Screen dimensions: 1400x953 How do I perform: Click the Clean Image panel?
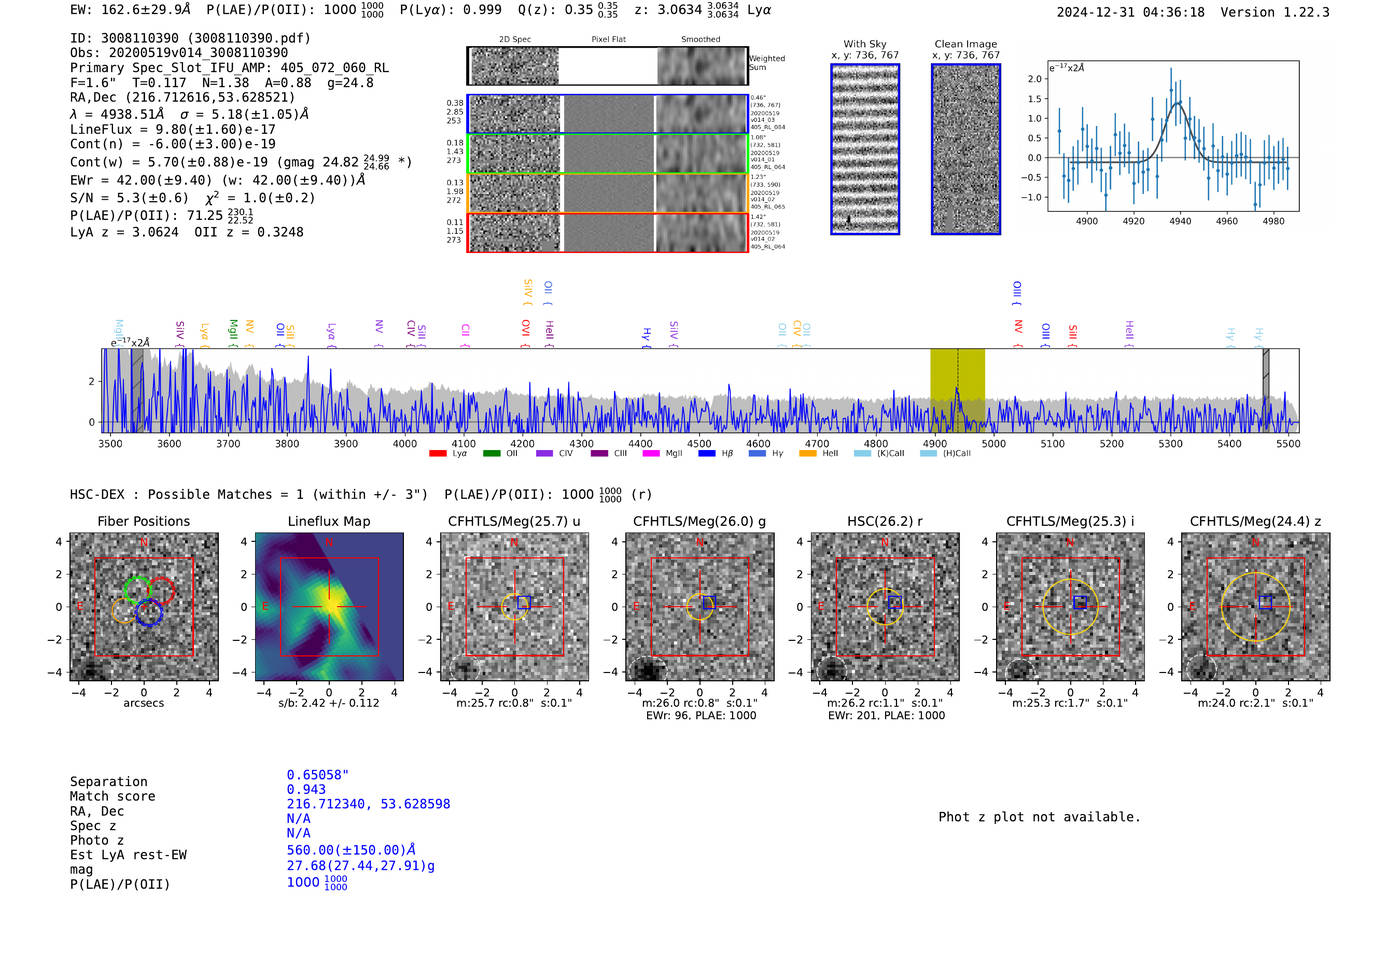966,149
